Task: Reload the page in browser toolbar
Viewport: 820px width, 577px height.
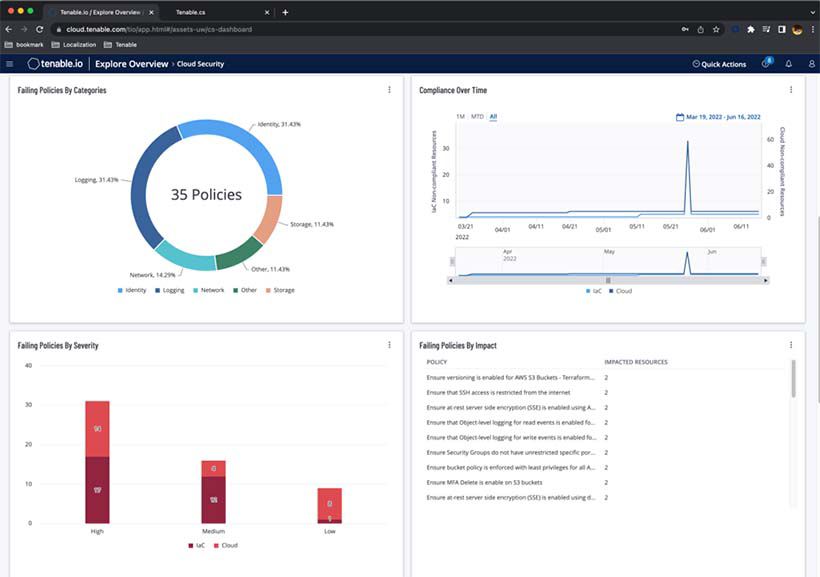Action: 39,29
